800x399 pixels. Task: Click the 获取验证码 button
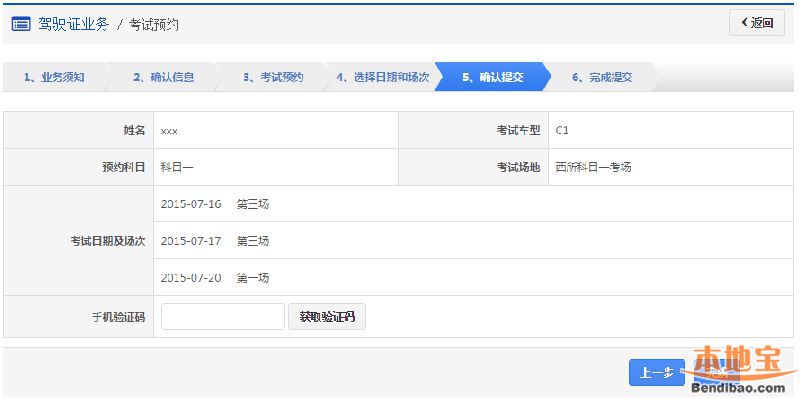point(327,317)
